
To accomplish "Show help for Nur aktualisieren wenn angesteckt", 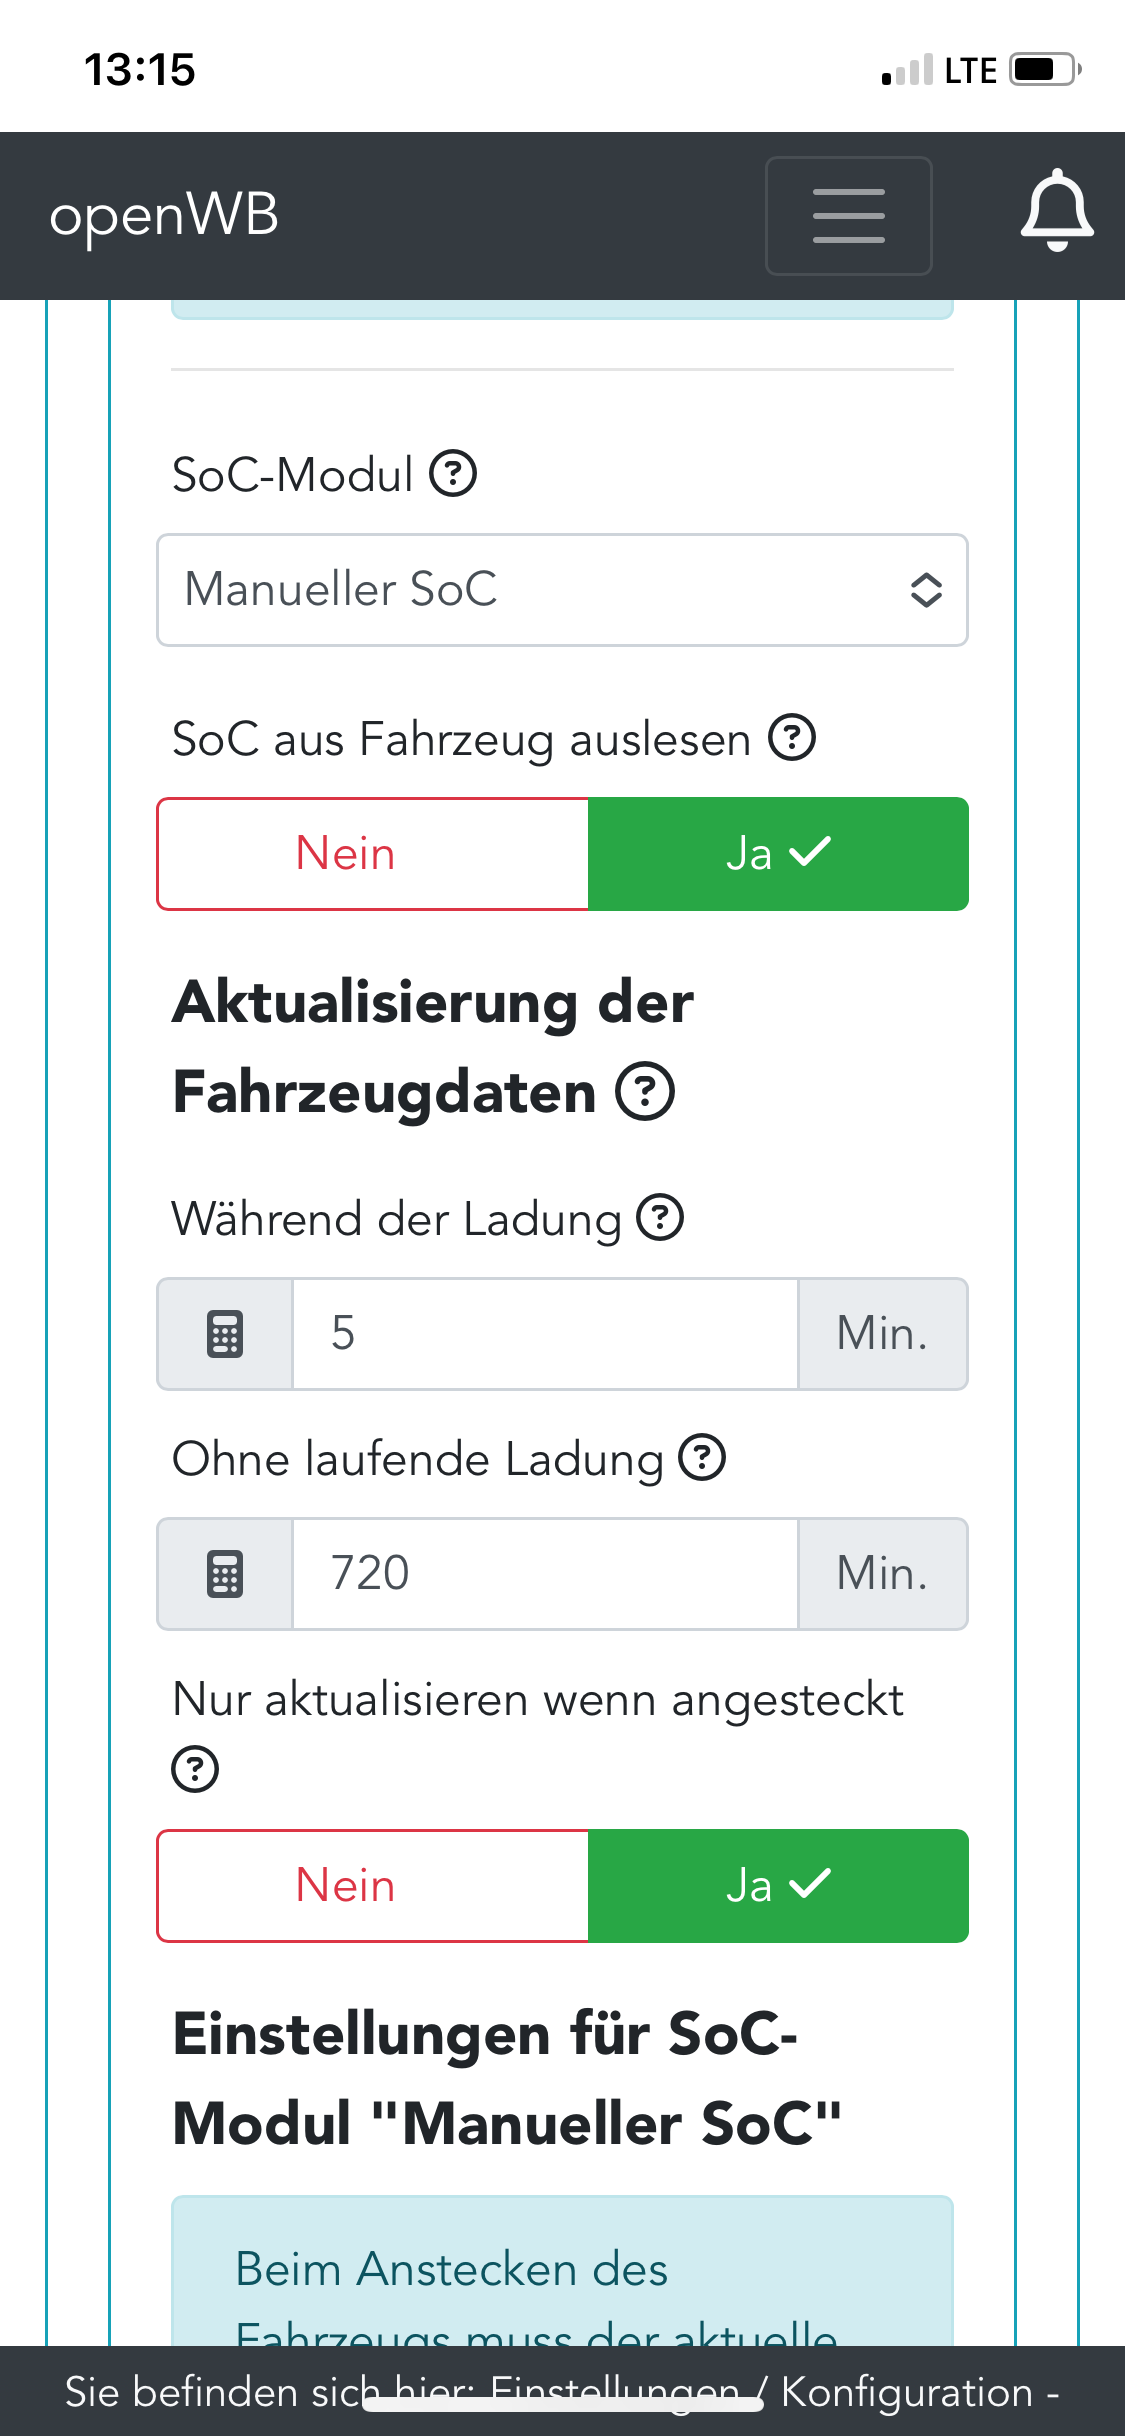I will tap(195, 1768).
